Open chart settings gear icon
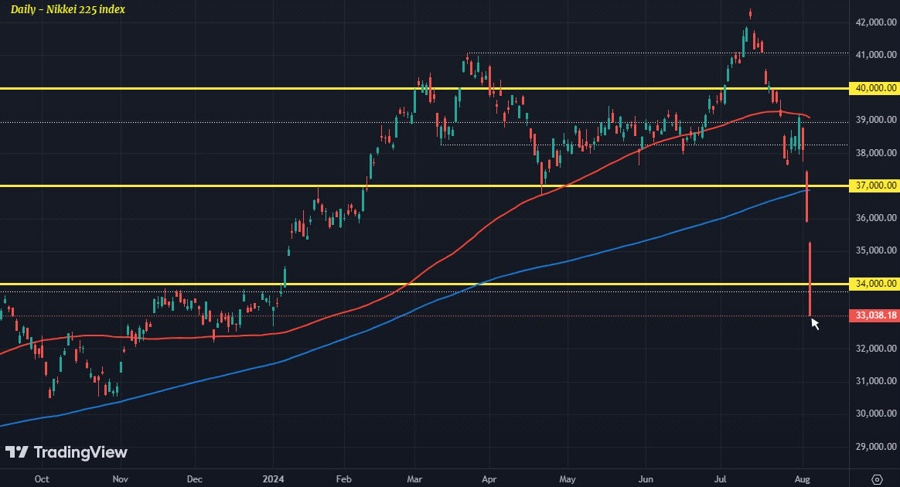This screenshot has height=487, width=900. [876, 479]
